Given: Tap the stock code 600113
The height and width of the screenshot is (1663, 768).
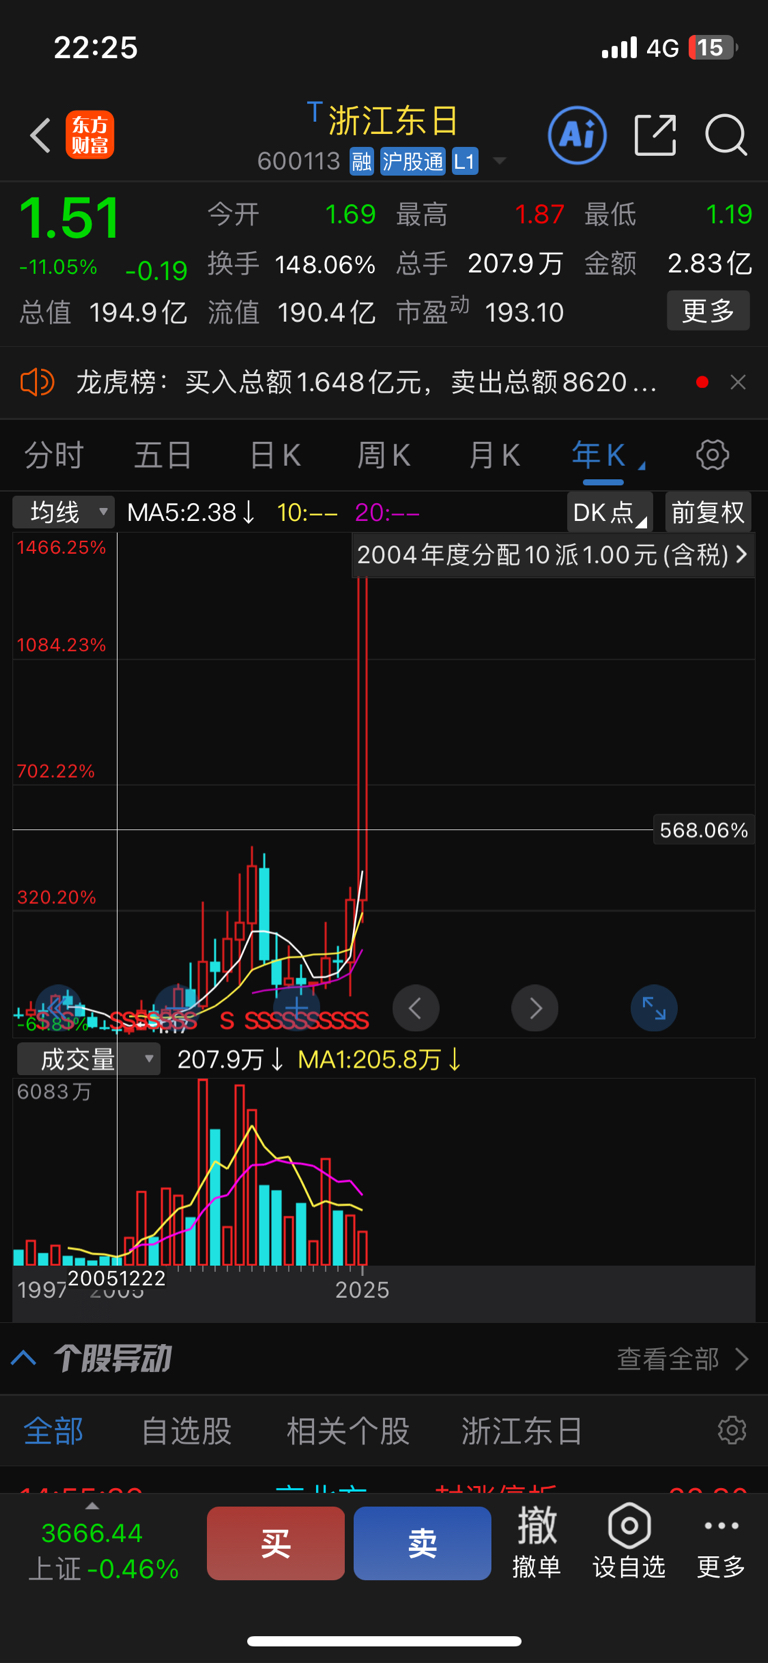Looking at the screenshot, I should click(298, 162).
